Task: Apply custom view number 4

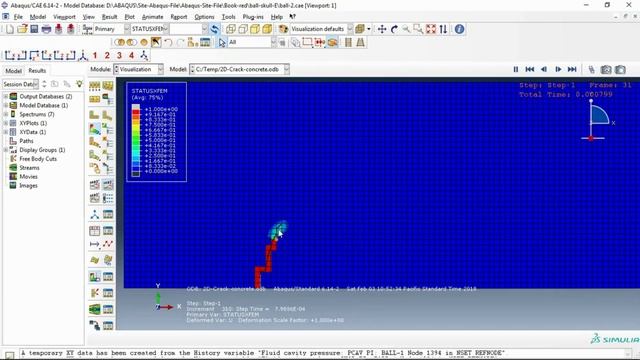Action: (131, 56)
